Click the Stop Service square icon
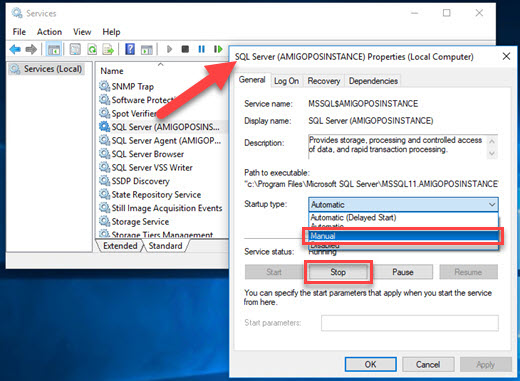 (x=185, y=49)
